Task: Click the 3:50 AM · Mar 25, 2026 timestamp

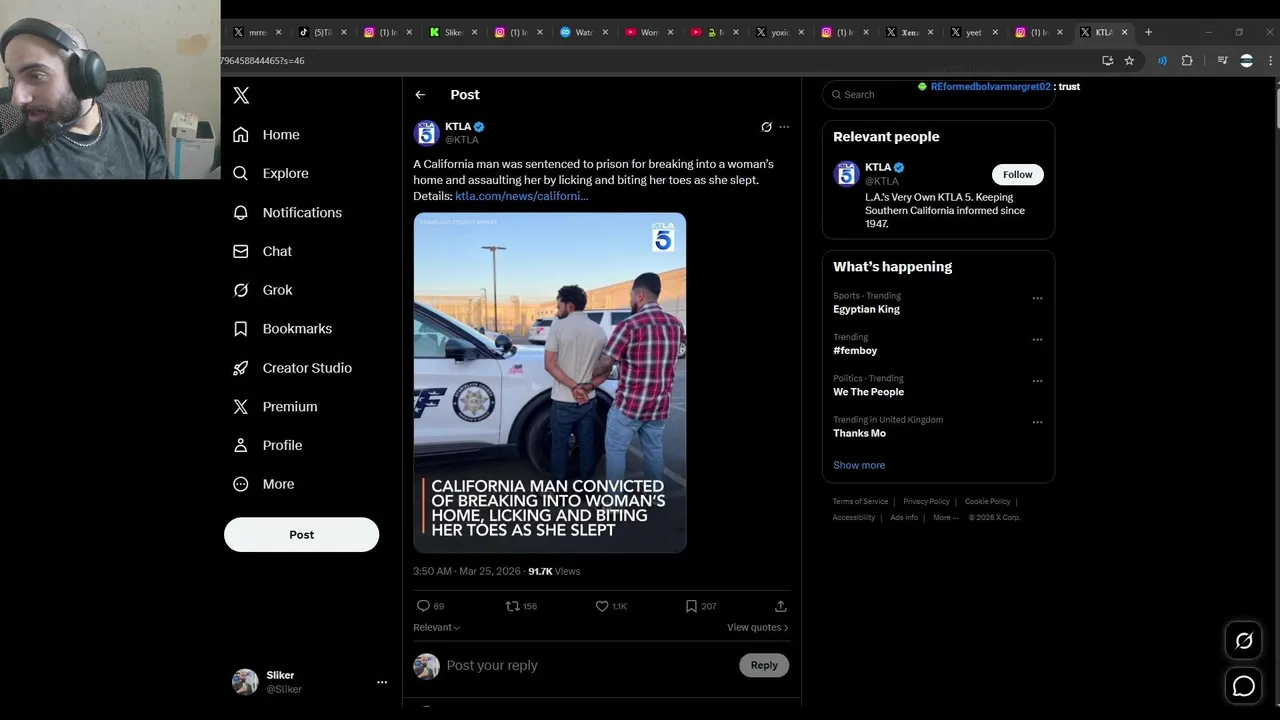Action: point(467,571)
